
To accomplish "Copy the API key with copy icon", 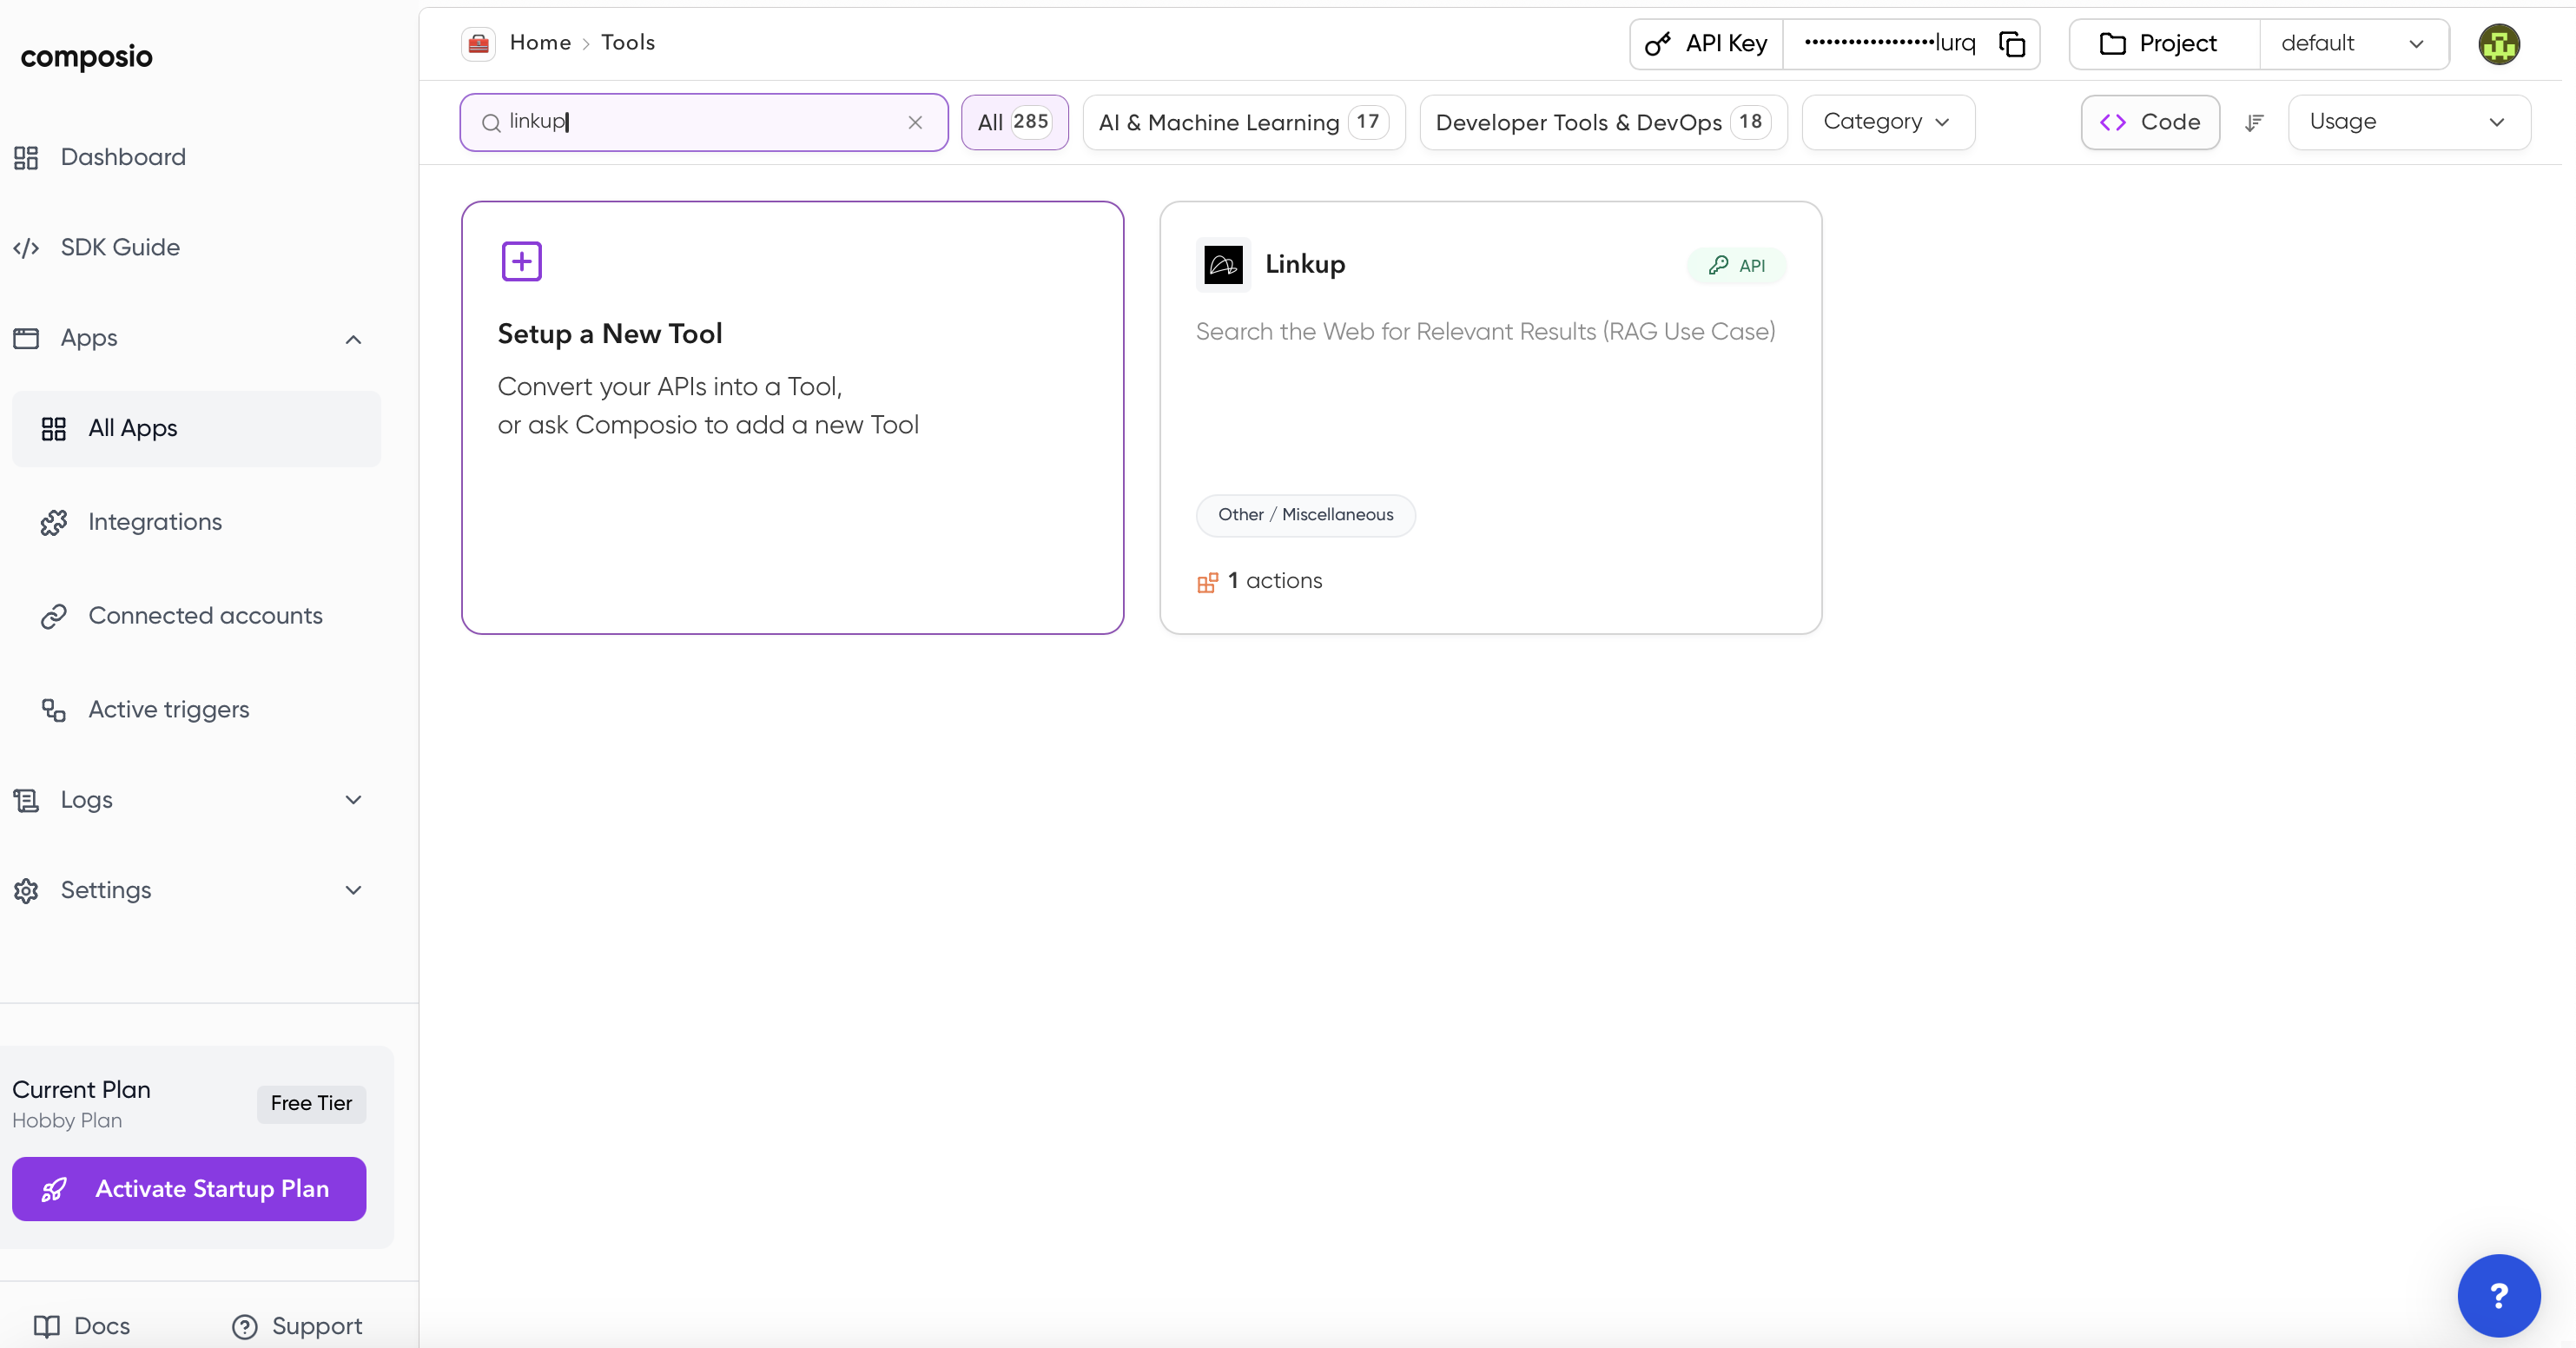I will click(2011, 44).
